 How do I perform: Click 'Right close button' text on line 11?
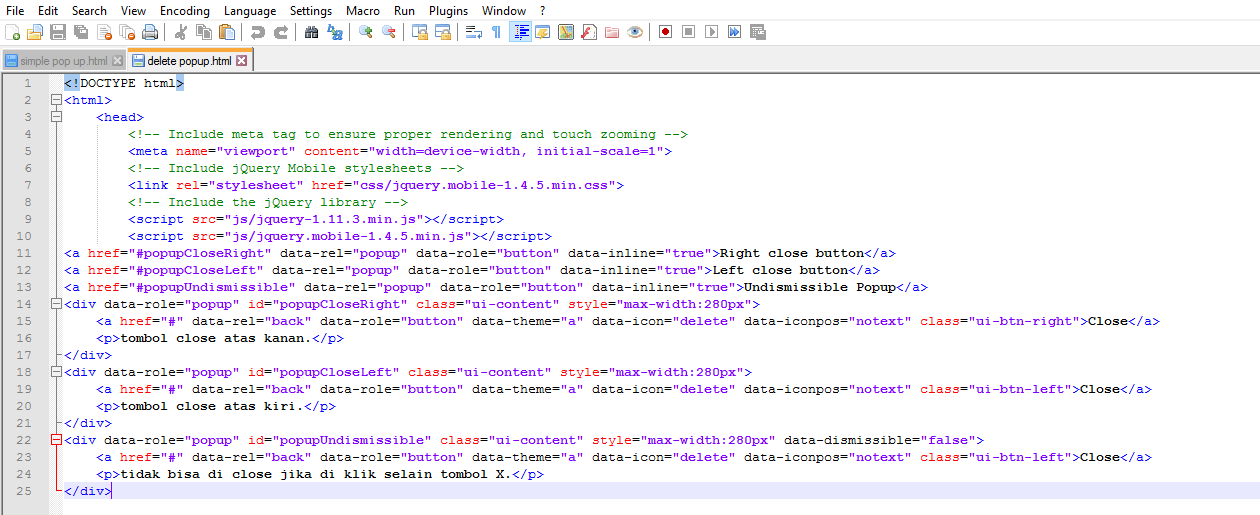click(792, 253)
